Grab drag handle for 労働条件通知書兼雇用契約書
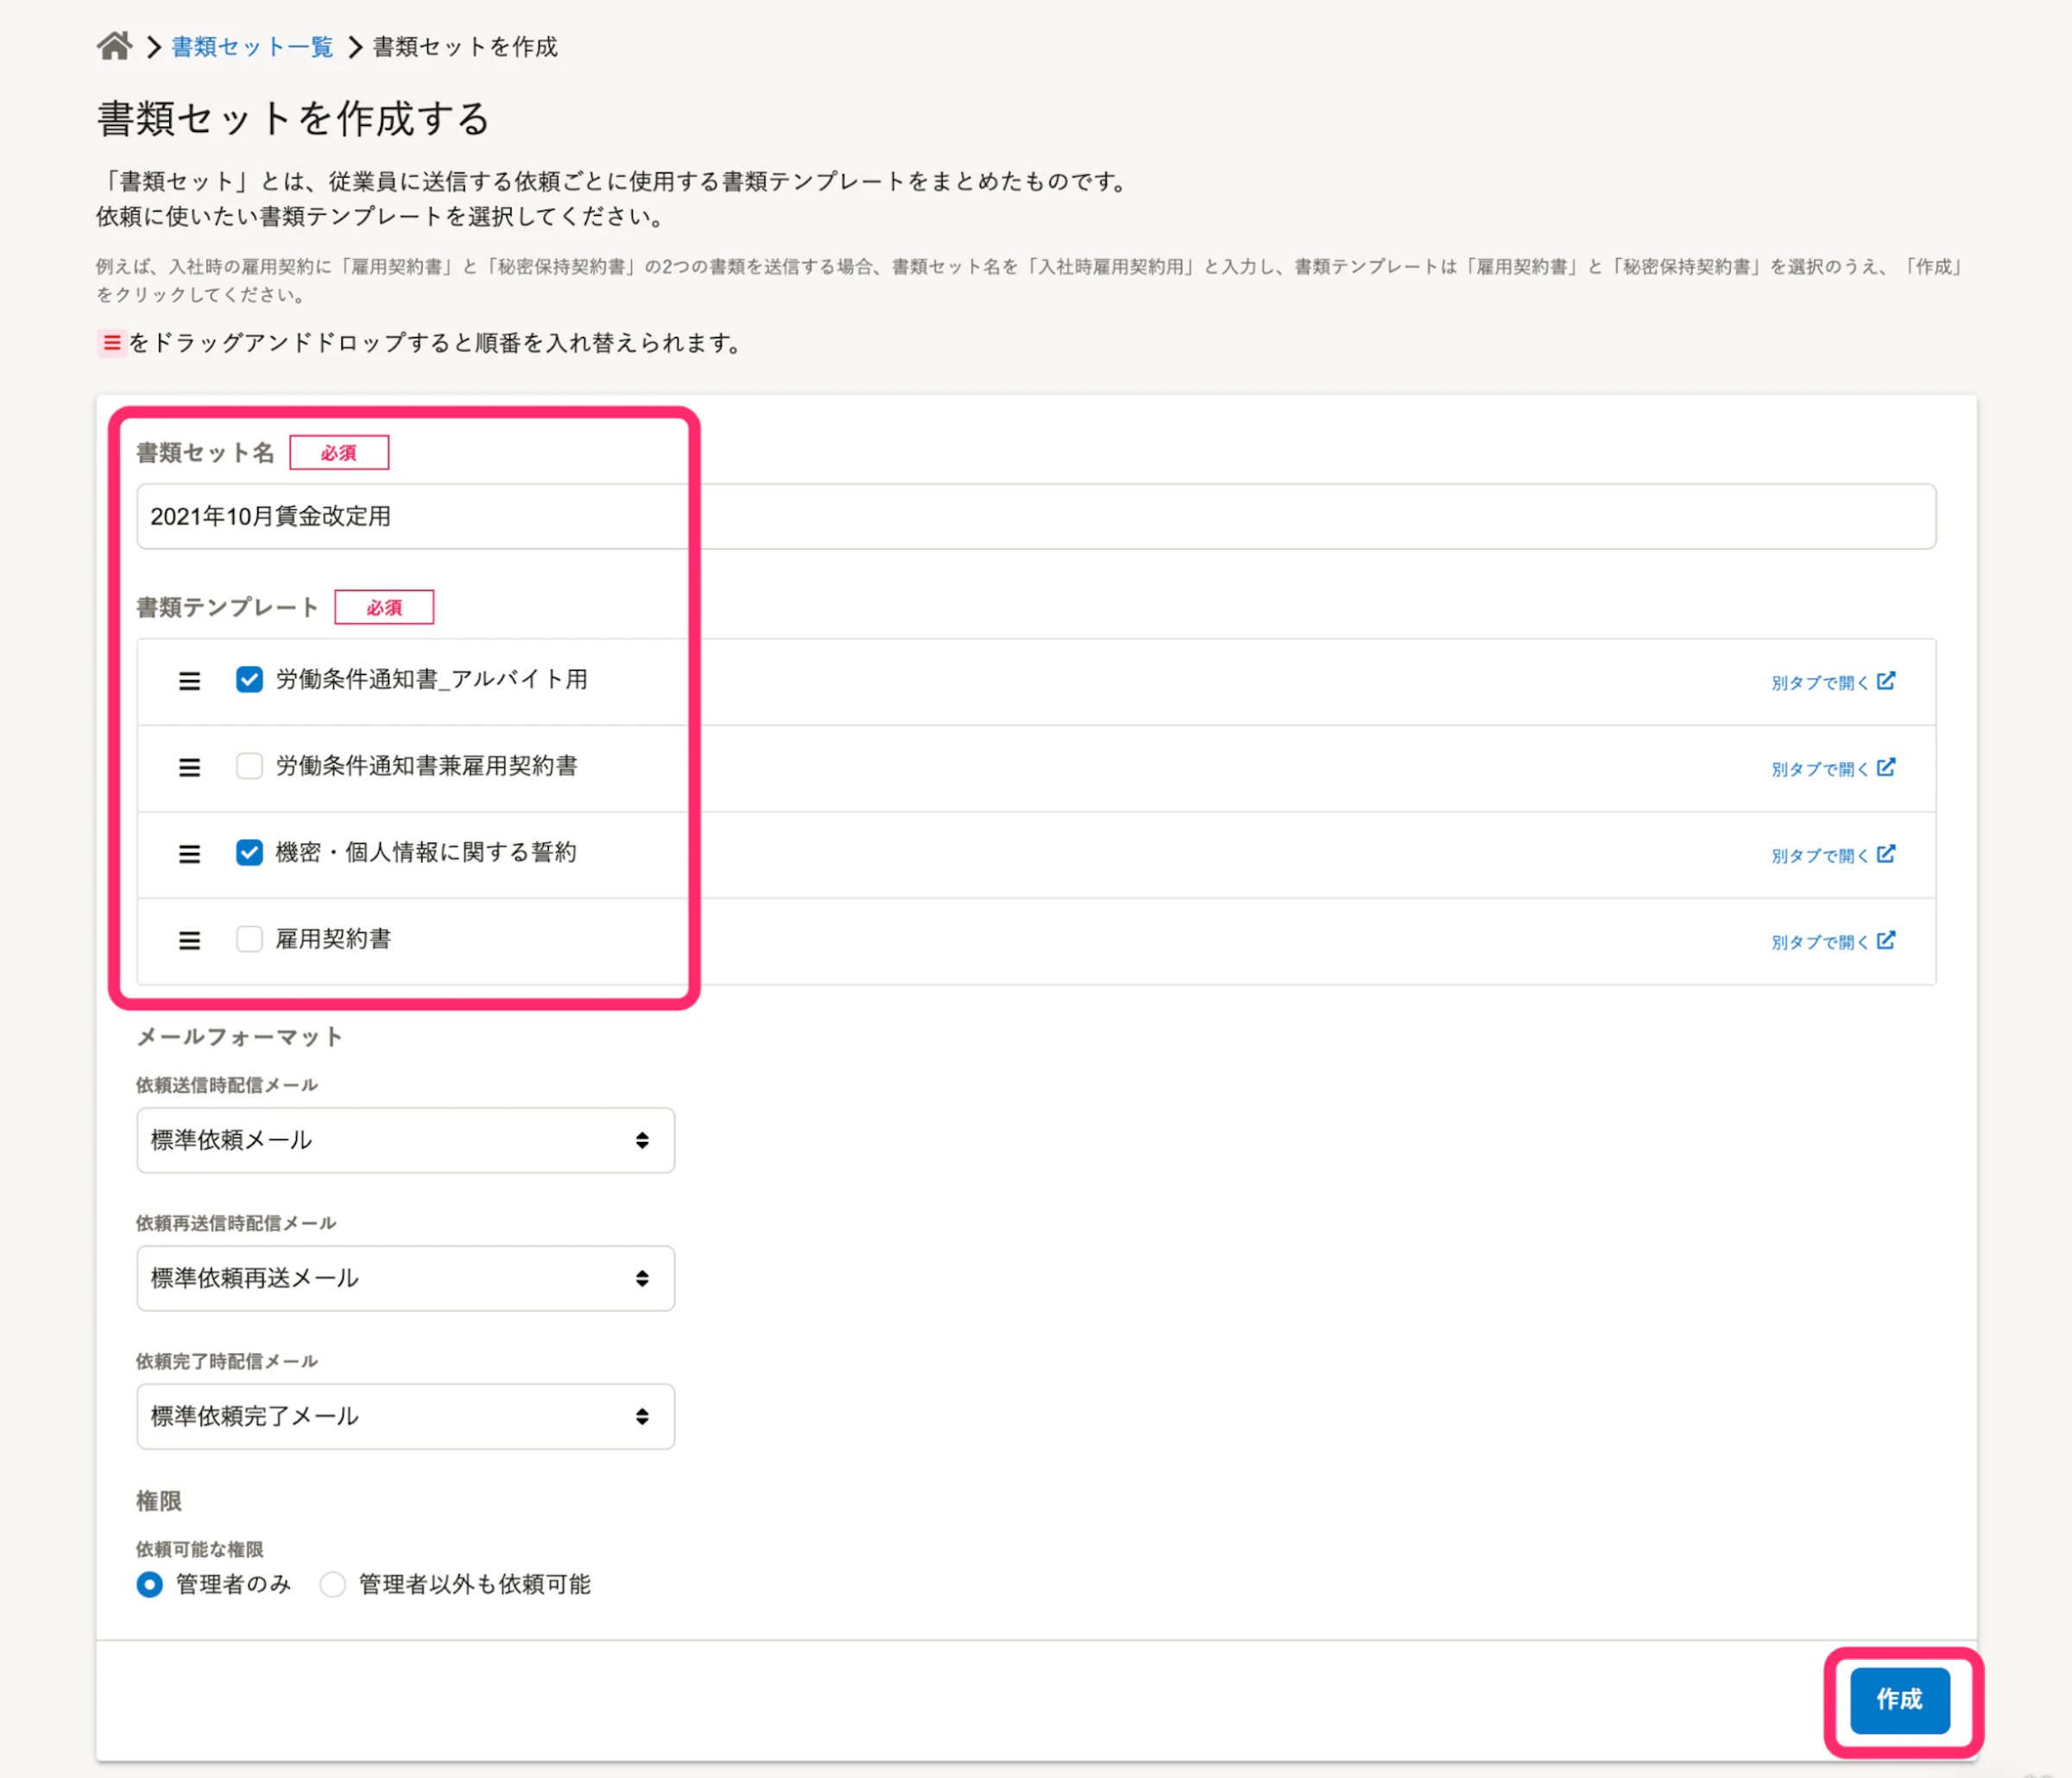 click(189, 767)
